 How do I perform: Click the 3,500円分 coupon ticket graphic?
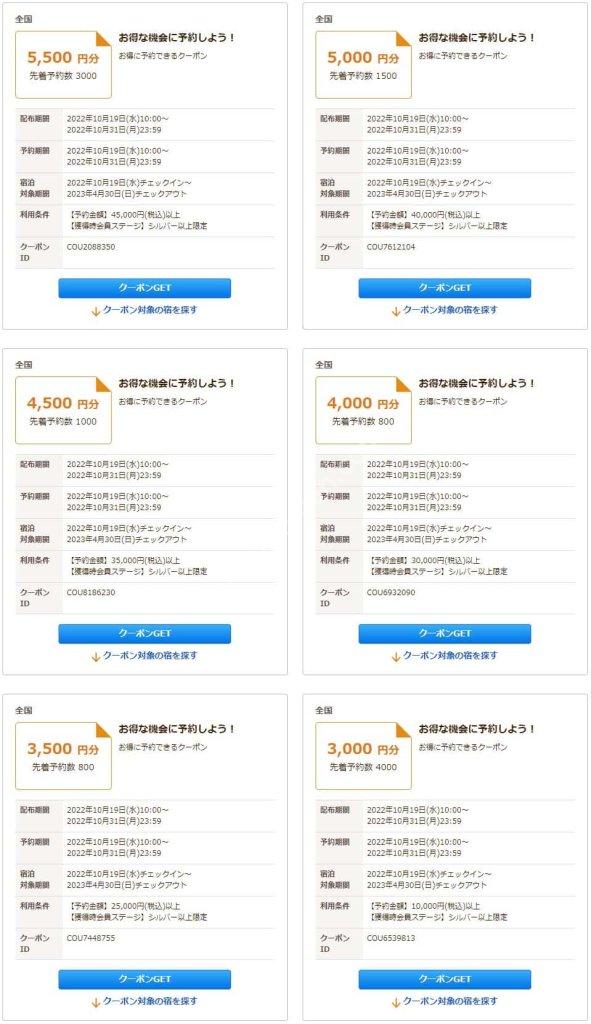(63, 756)
